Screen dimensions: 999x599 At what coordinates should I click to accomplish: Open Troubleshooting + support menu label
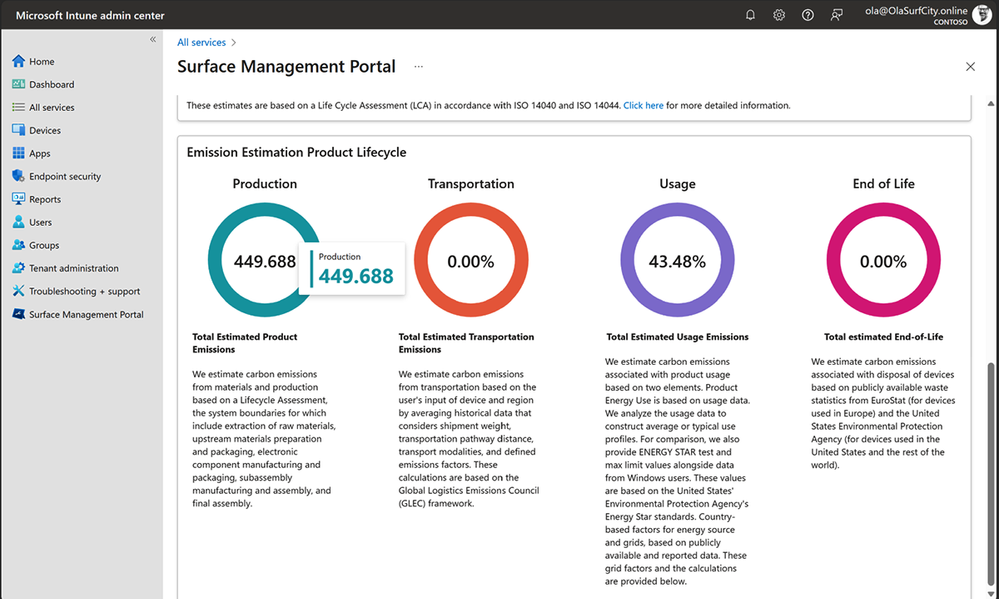pos(85,291)
